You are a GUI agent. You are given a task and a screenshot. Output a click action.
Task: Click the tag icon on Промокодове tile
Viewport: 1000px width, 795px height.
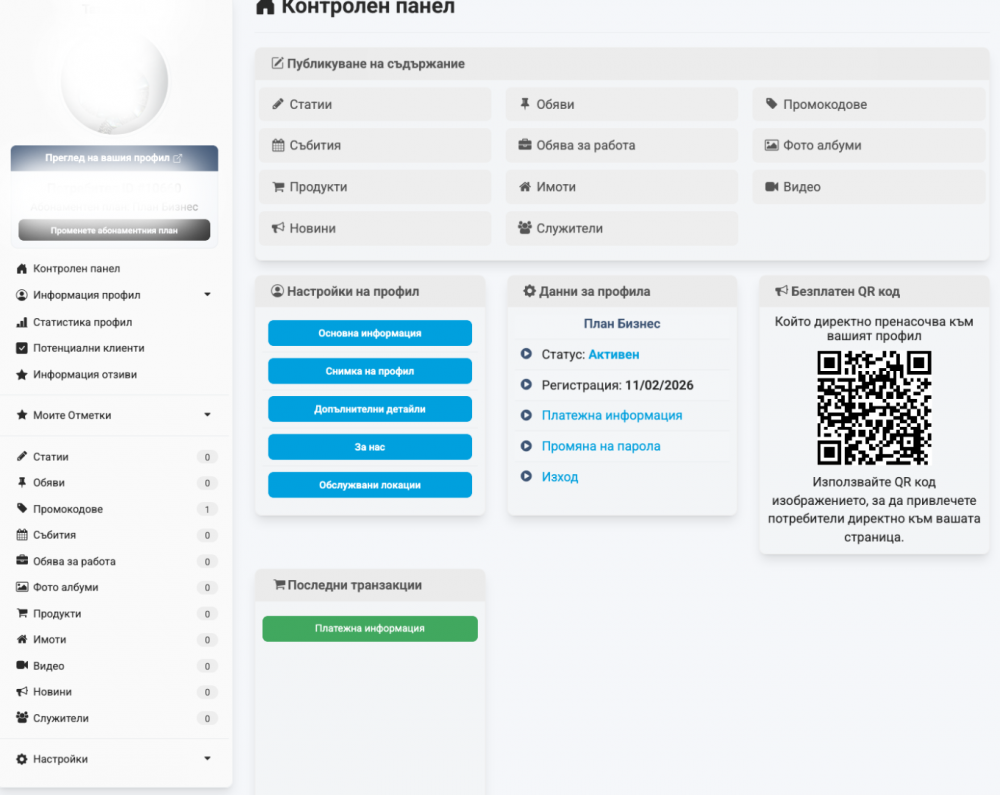[x=771, y=104]
